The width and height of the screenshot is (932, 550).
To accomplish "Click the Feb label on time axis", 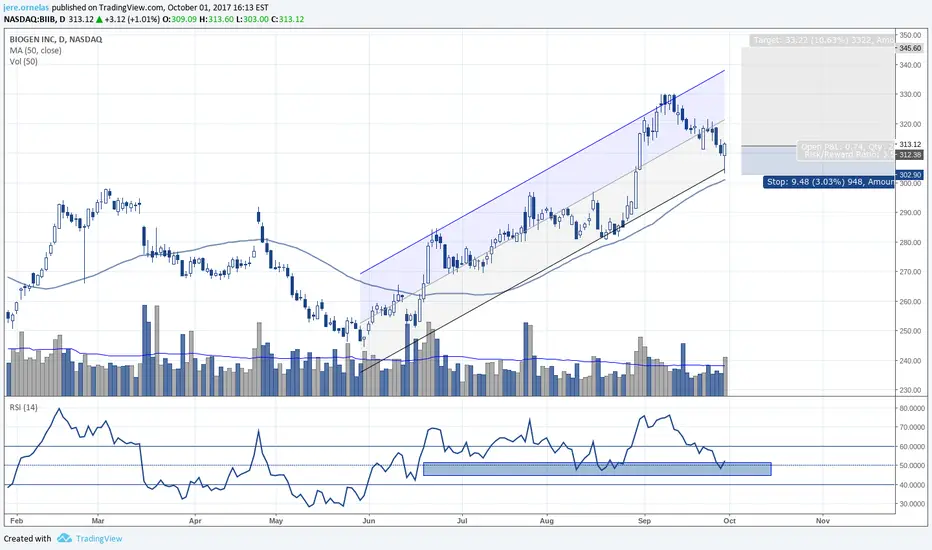I will point(17,521).
